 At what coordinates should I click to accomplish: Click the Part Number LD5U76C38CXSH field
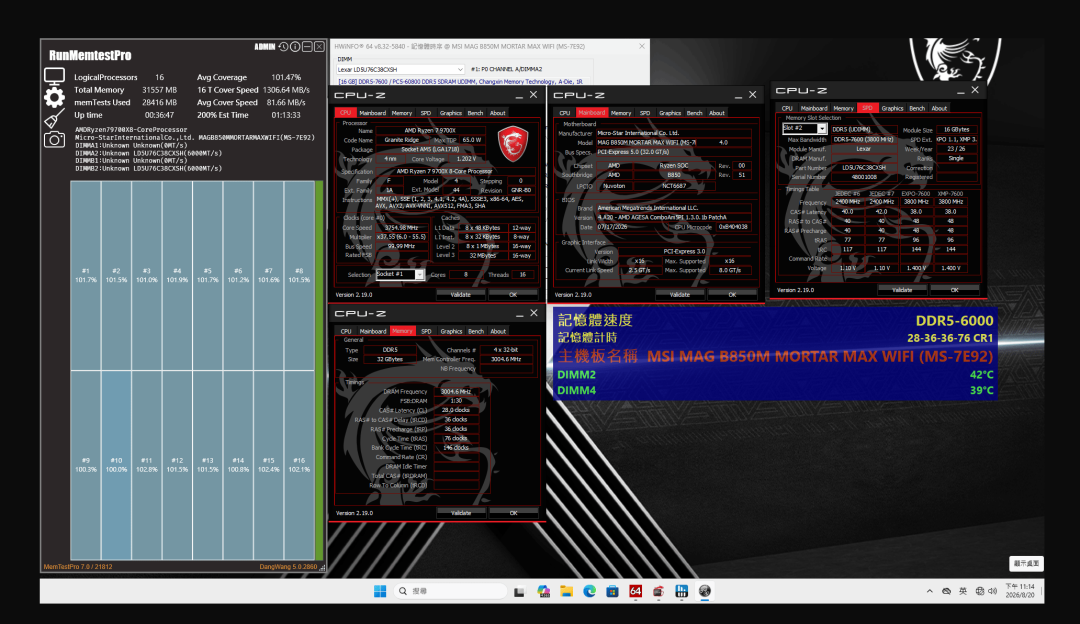pyautogui.click(x=863, y=167)
